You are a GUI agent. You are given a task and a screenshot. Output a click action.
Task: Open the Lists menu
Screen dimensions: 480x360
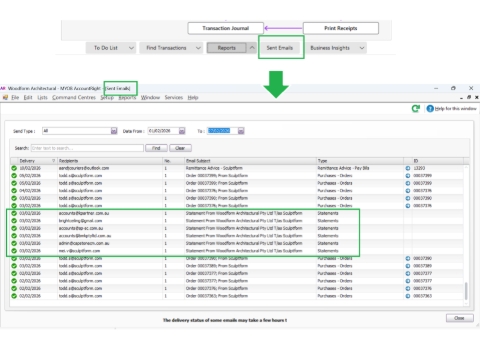tap(42, 97)
